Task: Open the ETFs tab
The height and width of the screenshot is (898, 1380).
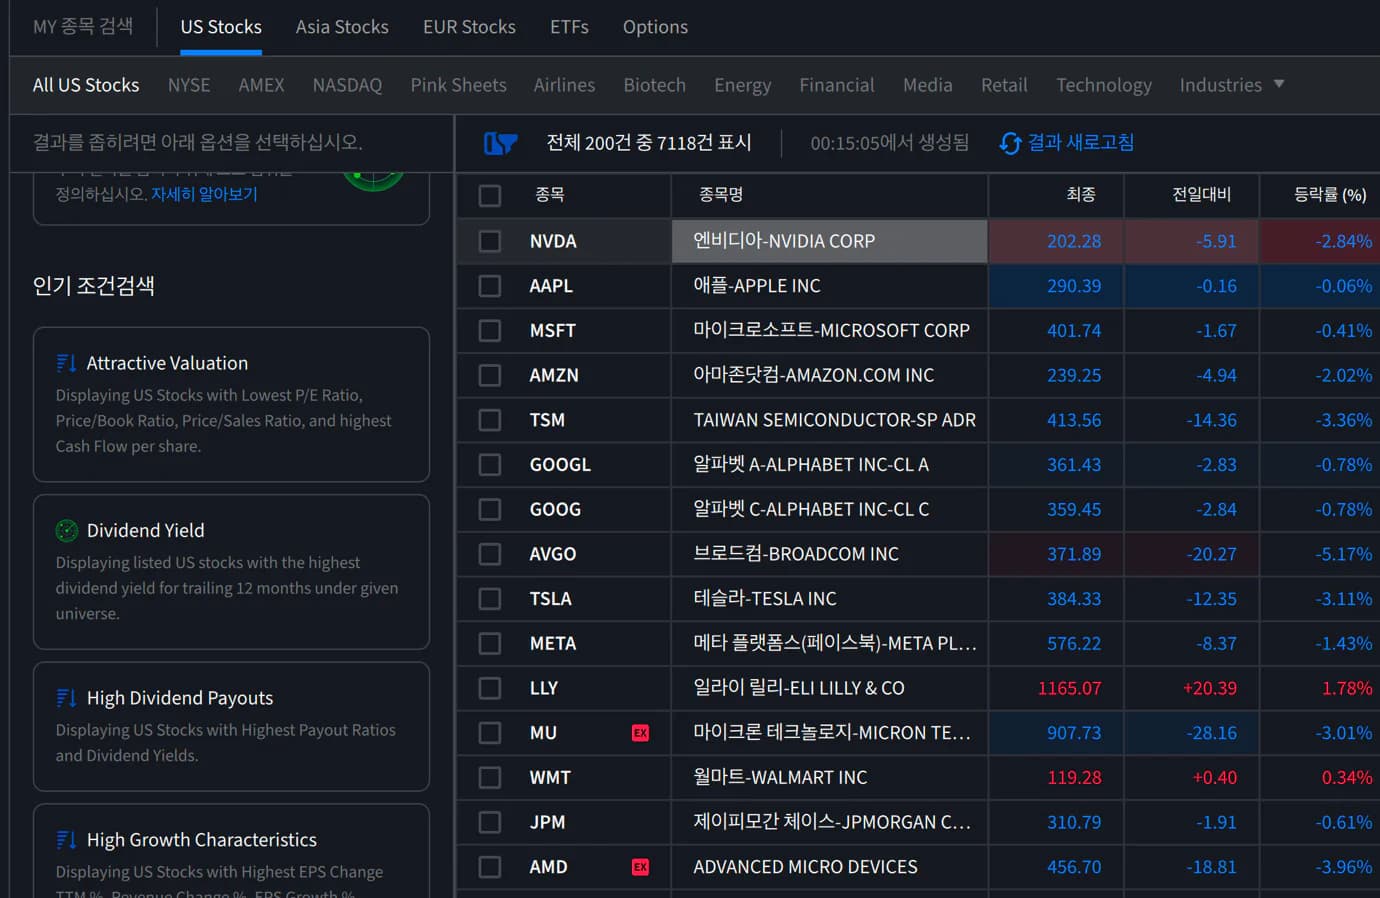Action: 569,27
